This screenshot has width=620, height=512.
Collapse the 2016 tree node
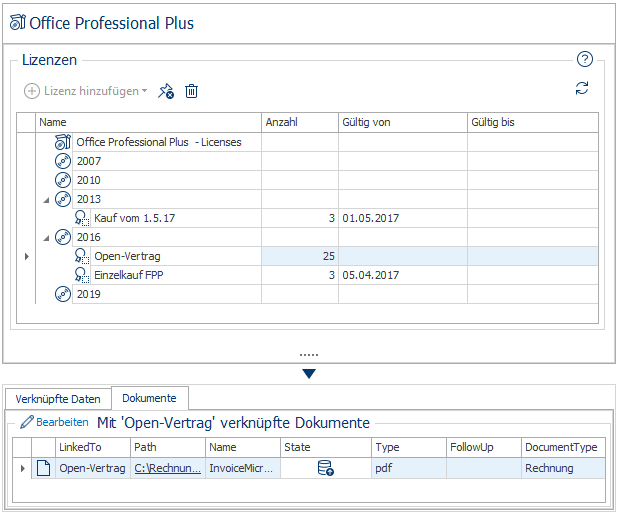click(46, 238)
